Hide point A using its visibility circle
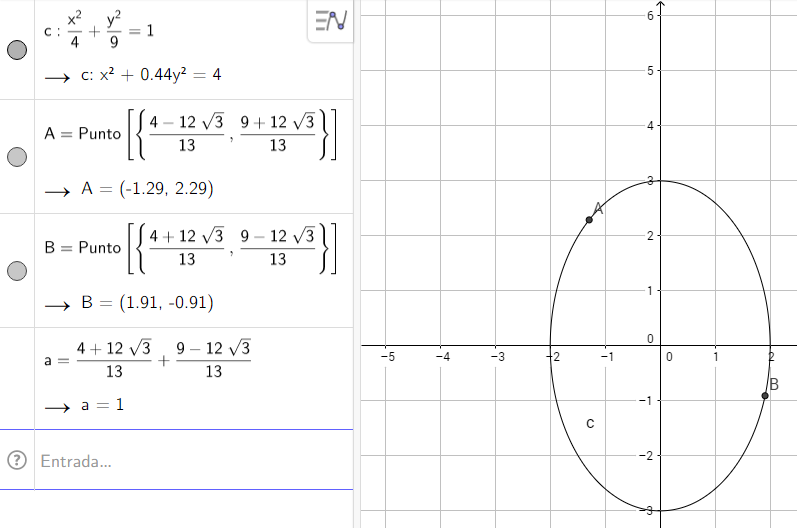 pos(17,157)
